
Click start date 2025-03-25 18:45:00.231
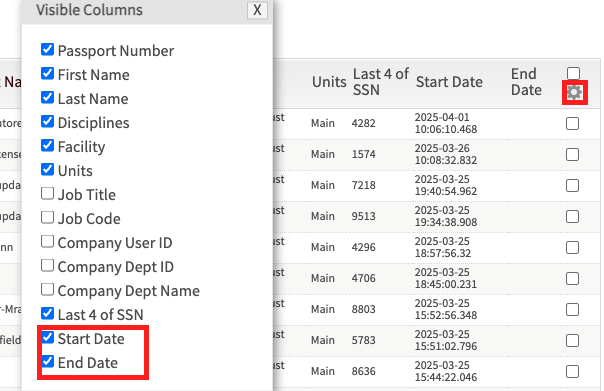click(446, 278)
